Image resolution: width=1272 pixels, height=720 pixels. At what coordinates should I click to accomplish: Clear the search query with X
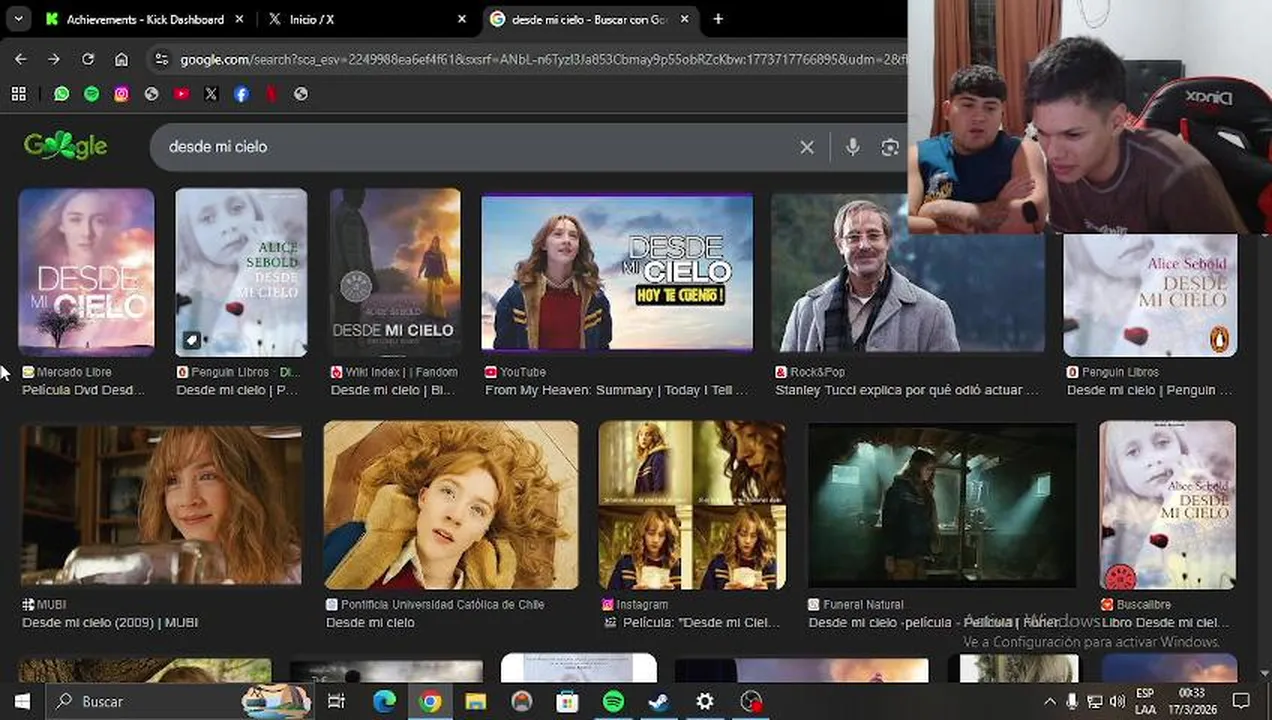807,147
